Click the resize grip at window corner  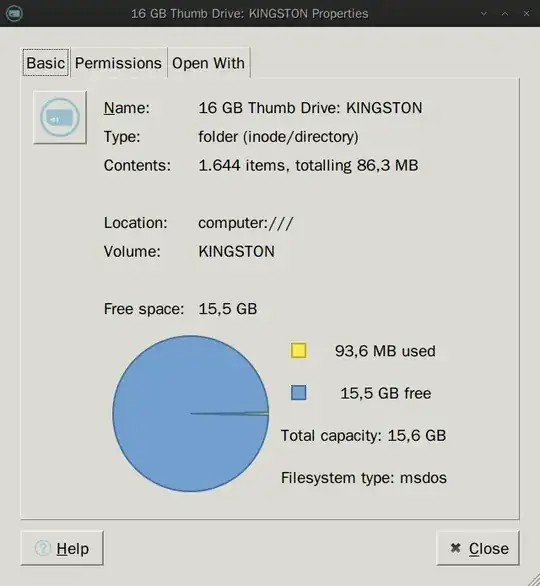[533, 580]
